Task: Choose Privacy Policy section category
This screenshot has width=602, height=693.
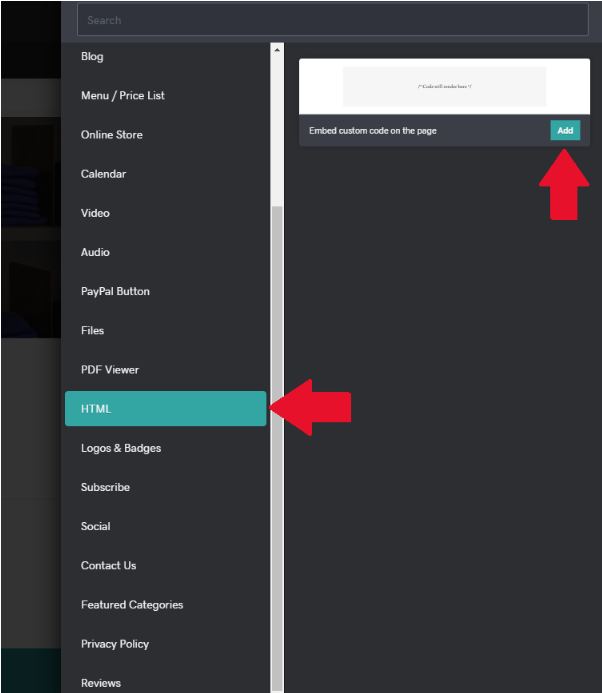Action: 114,644
